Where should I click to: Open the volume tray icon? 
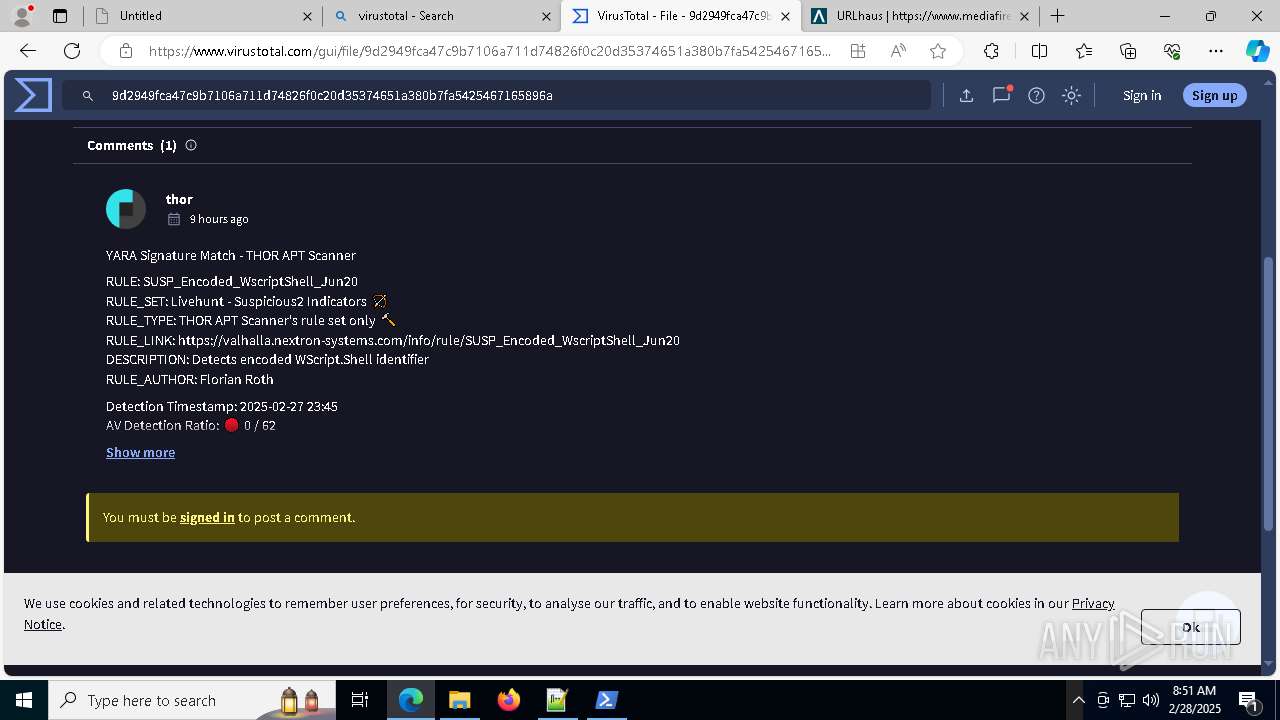coord(1150,700)
